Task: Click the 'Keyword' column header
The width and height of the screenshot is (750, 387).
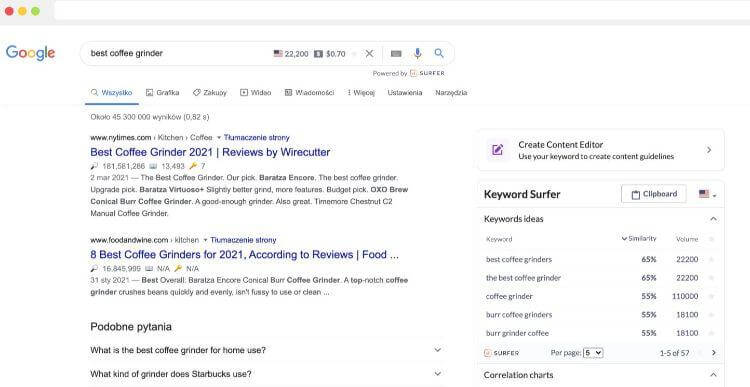Action: coord(499,239)
